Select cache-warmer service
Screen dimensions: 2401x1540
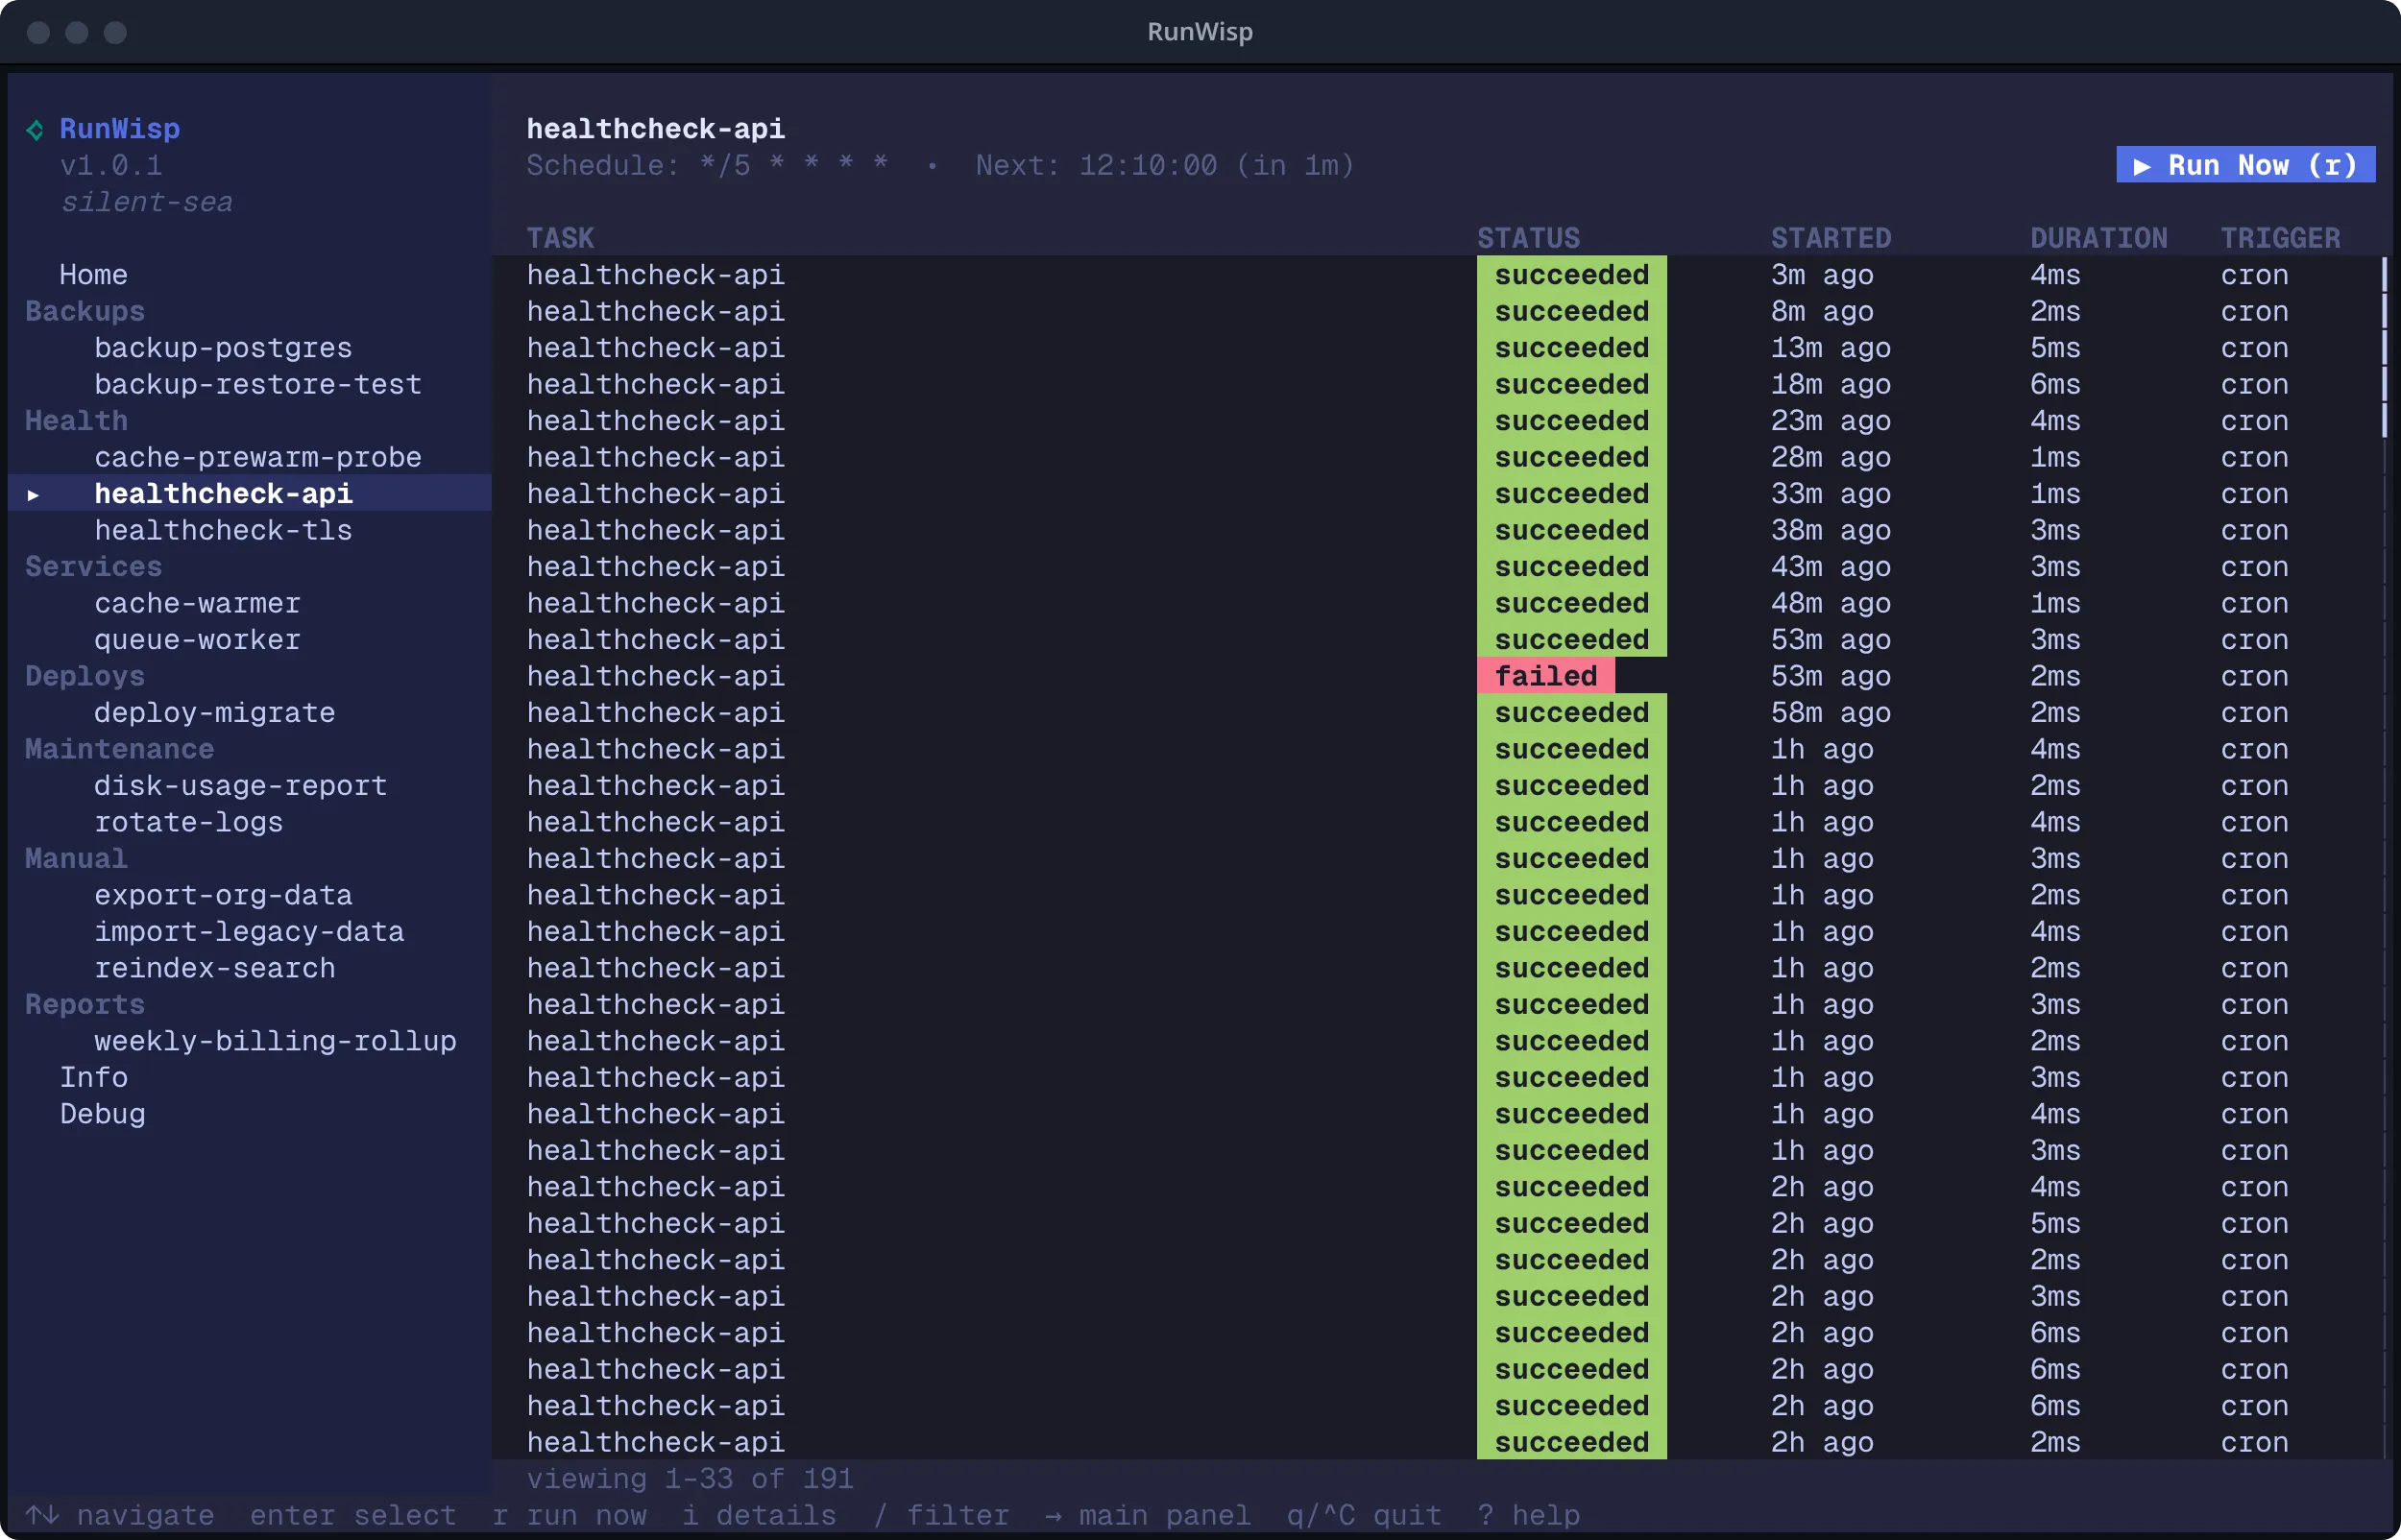pos(197,603)
